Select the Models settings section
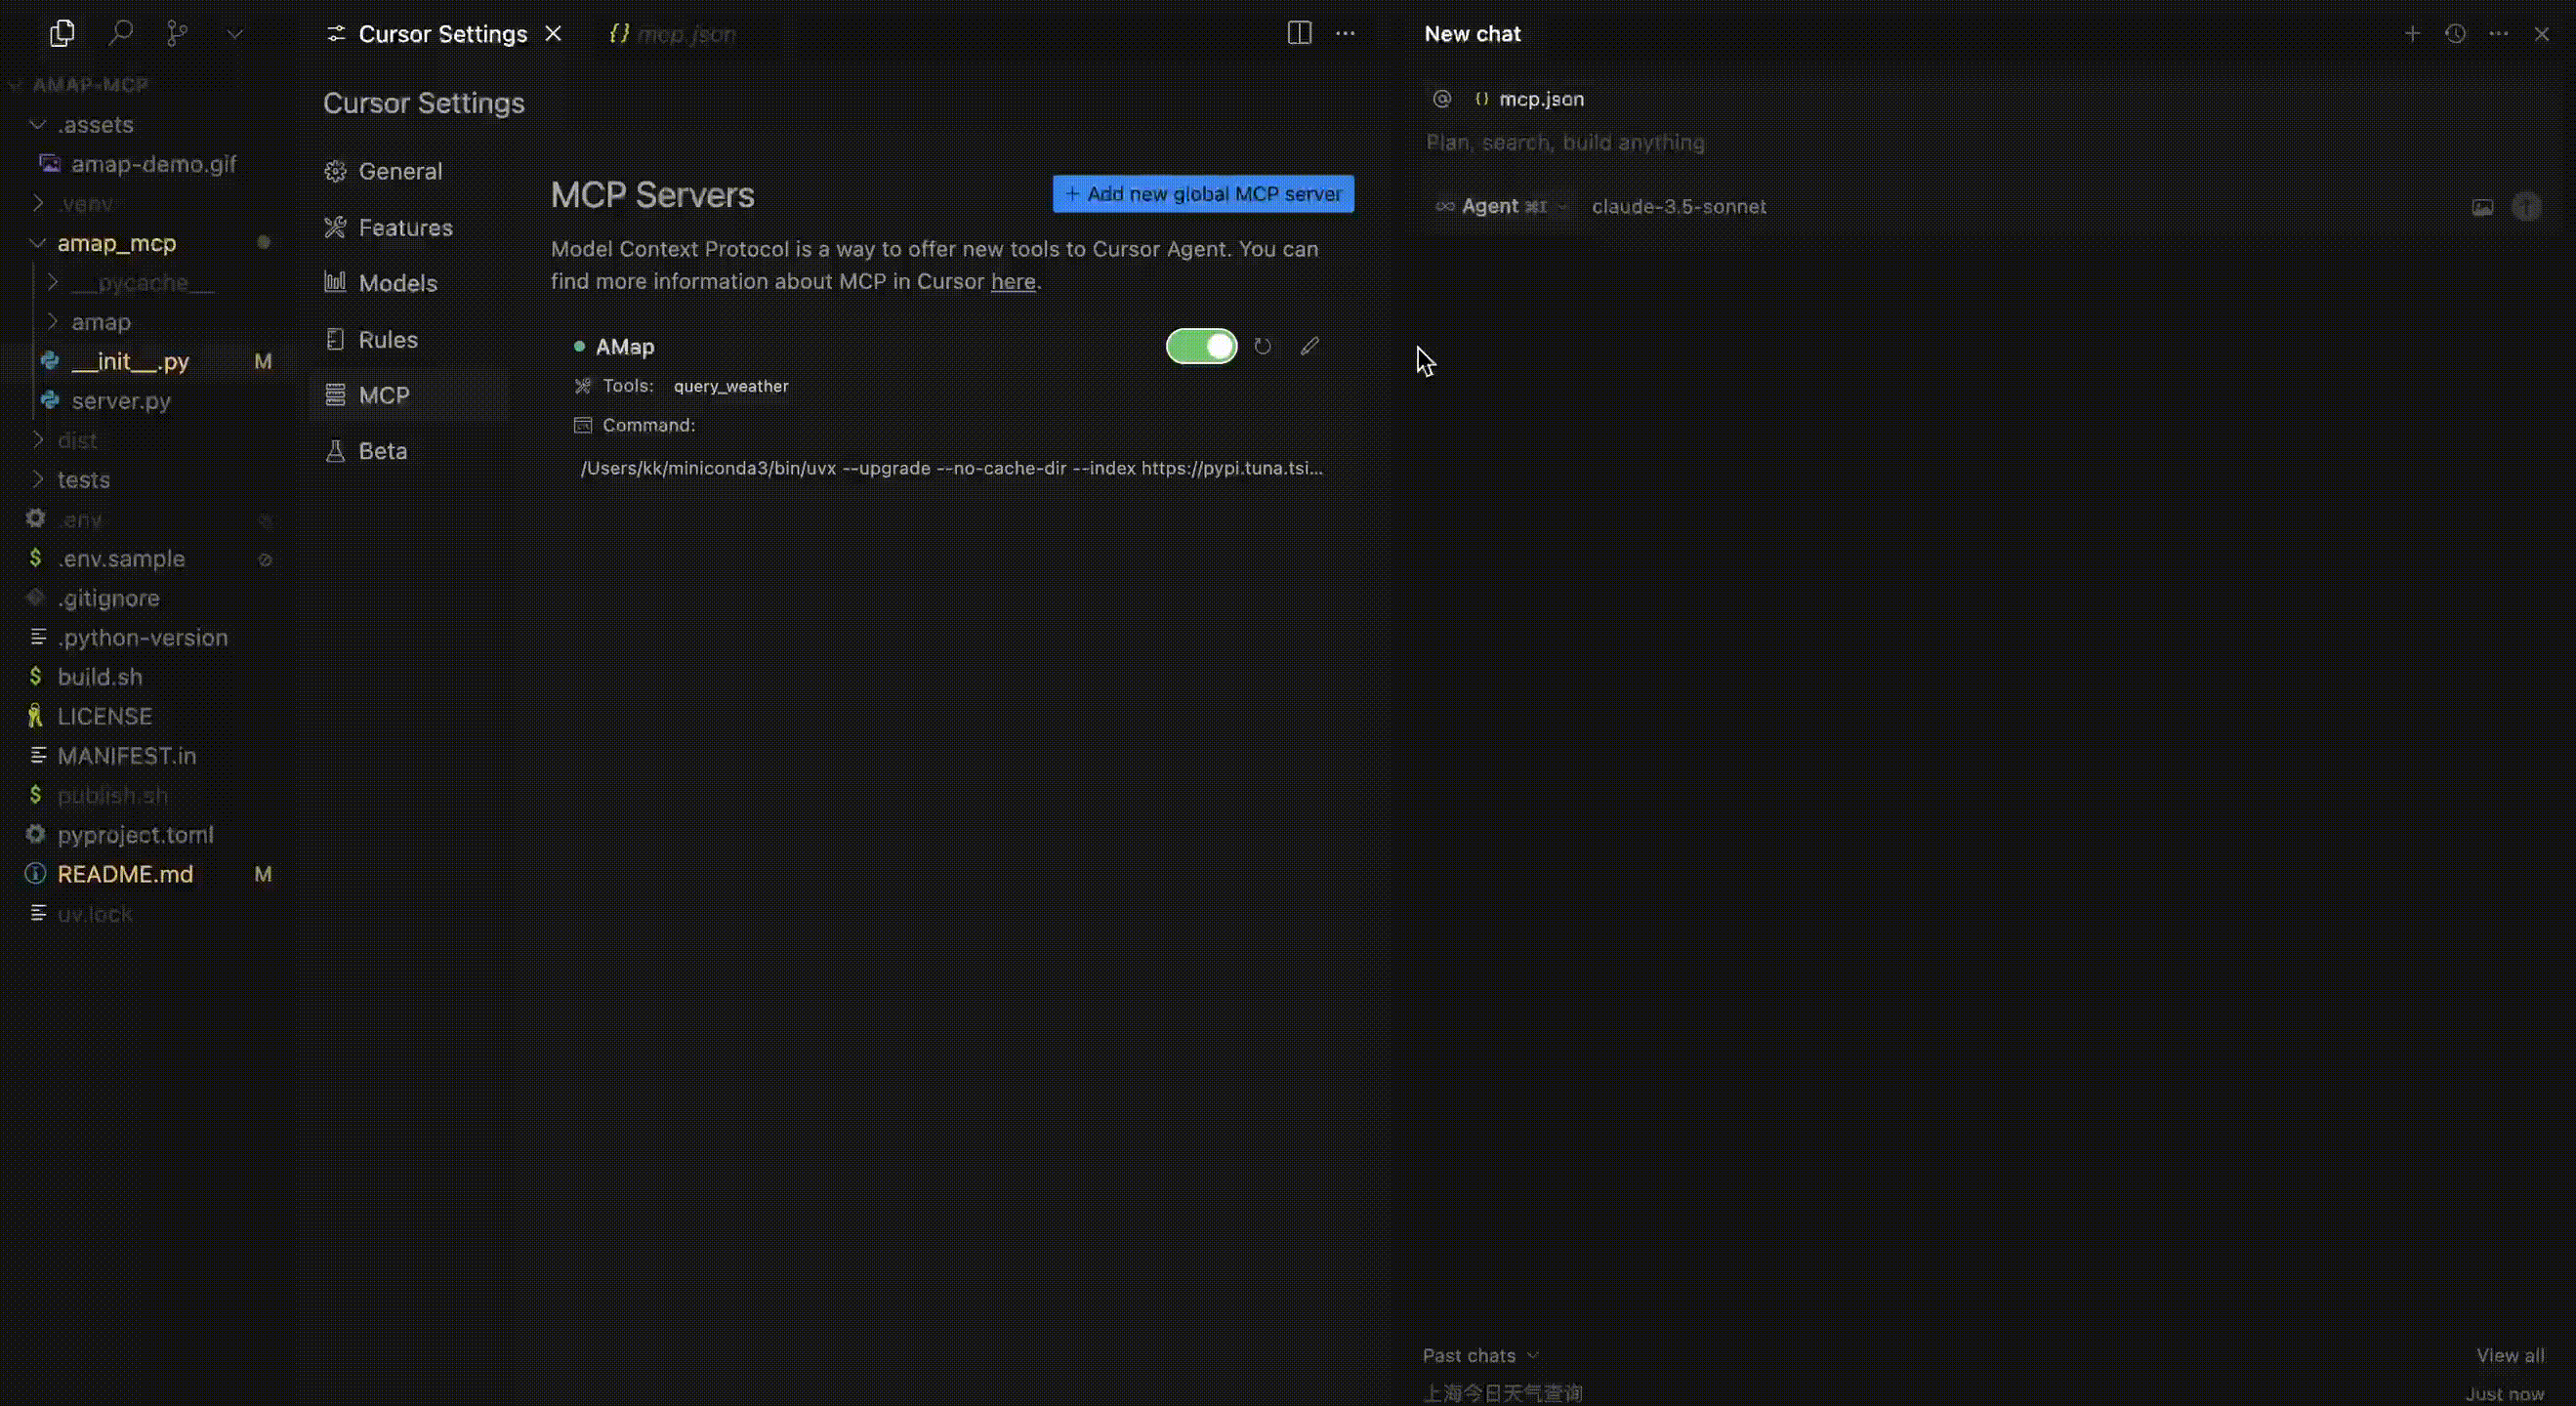Viewport: 2576px width, 1406px height. [397, 283]
